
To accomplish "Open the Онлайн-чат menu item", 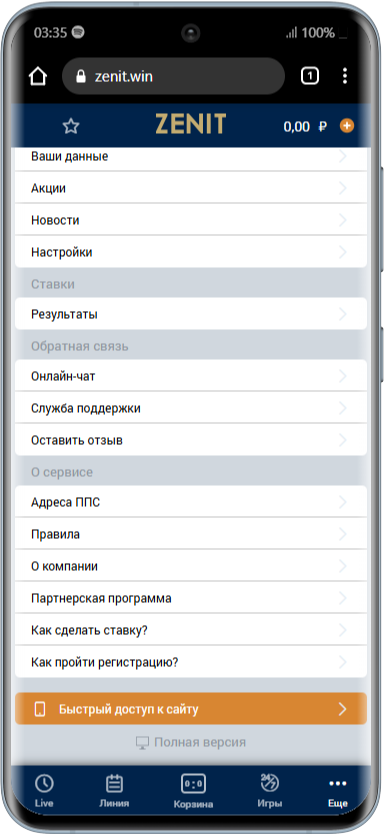I will click(191, 376).
